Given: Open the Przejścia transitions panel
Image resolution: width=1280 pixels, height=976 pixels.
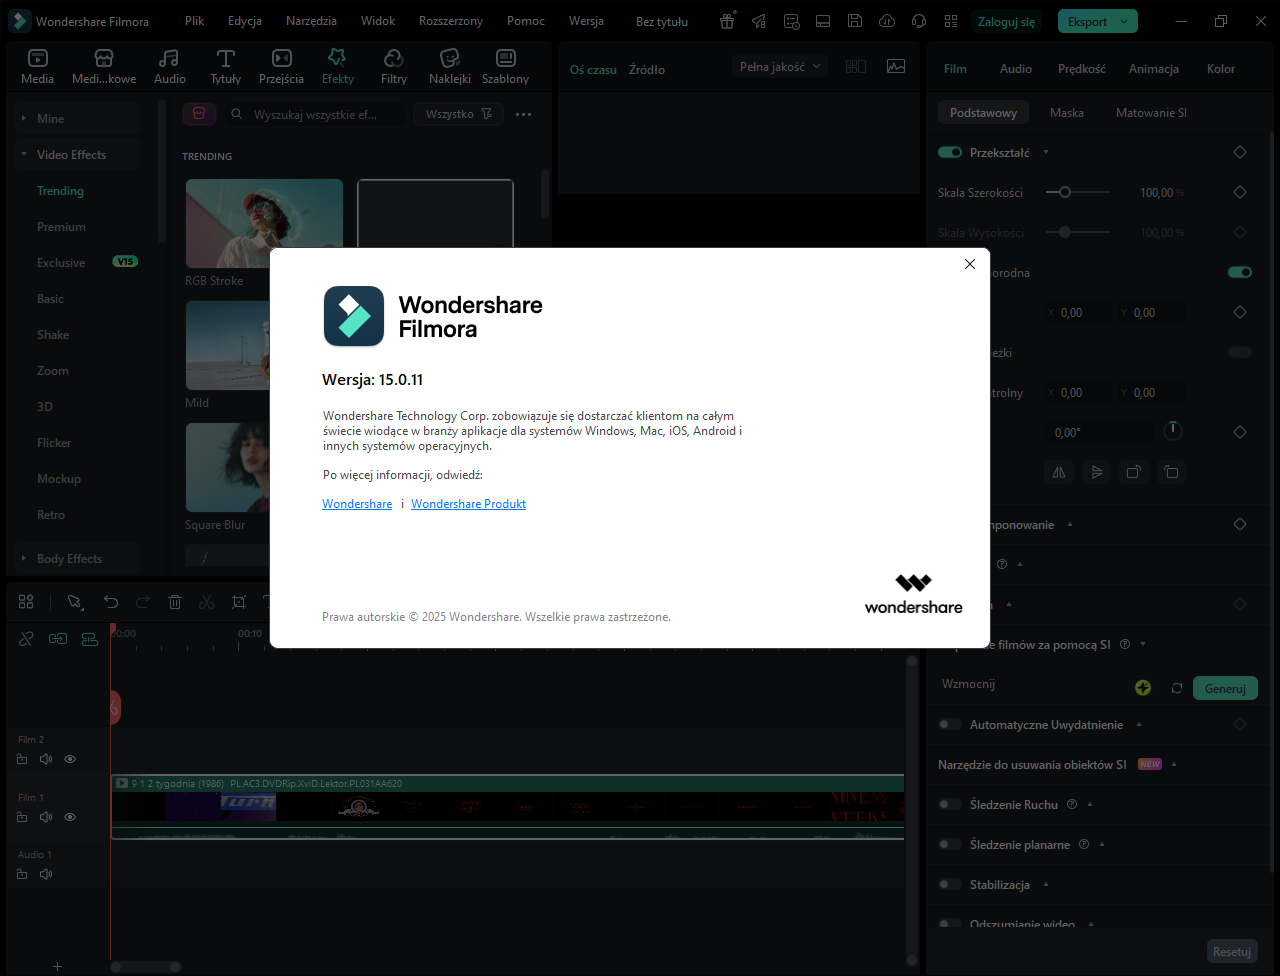Looking at the screenshot, I should [282, 66].
